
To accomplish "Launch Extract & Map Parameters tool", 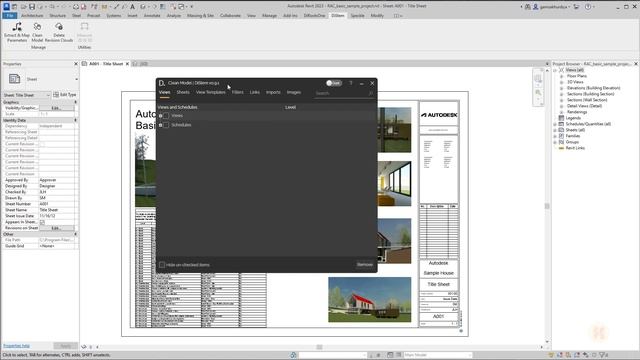I will pos(17,32).
